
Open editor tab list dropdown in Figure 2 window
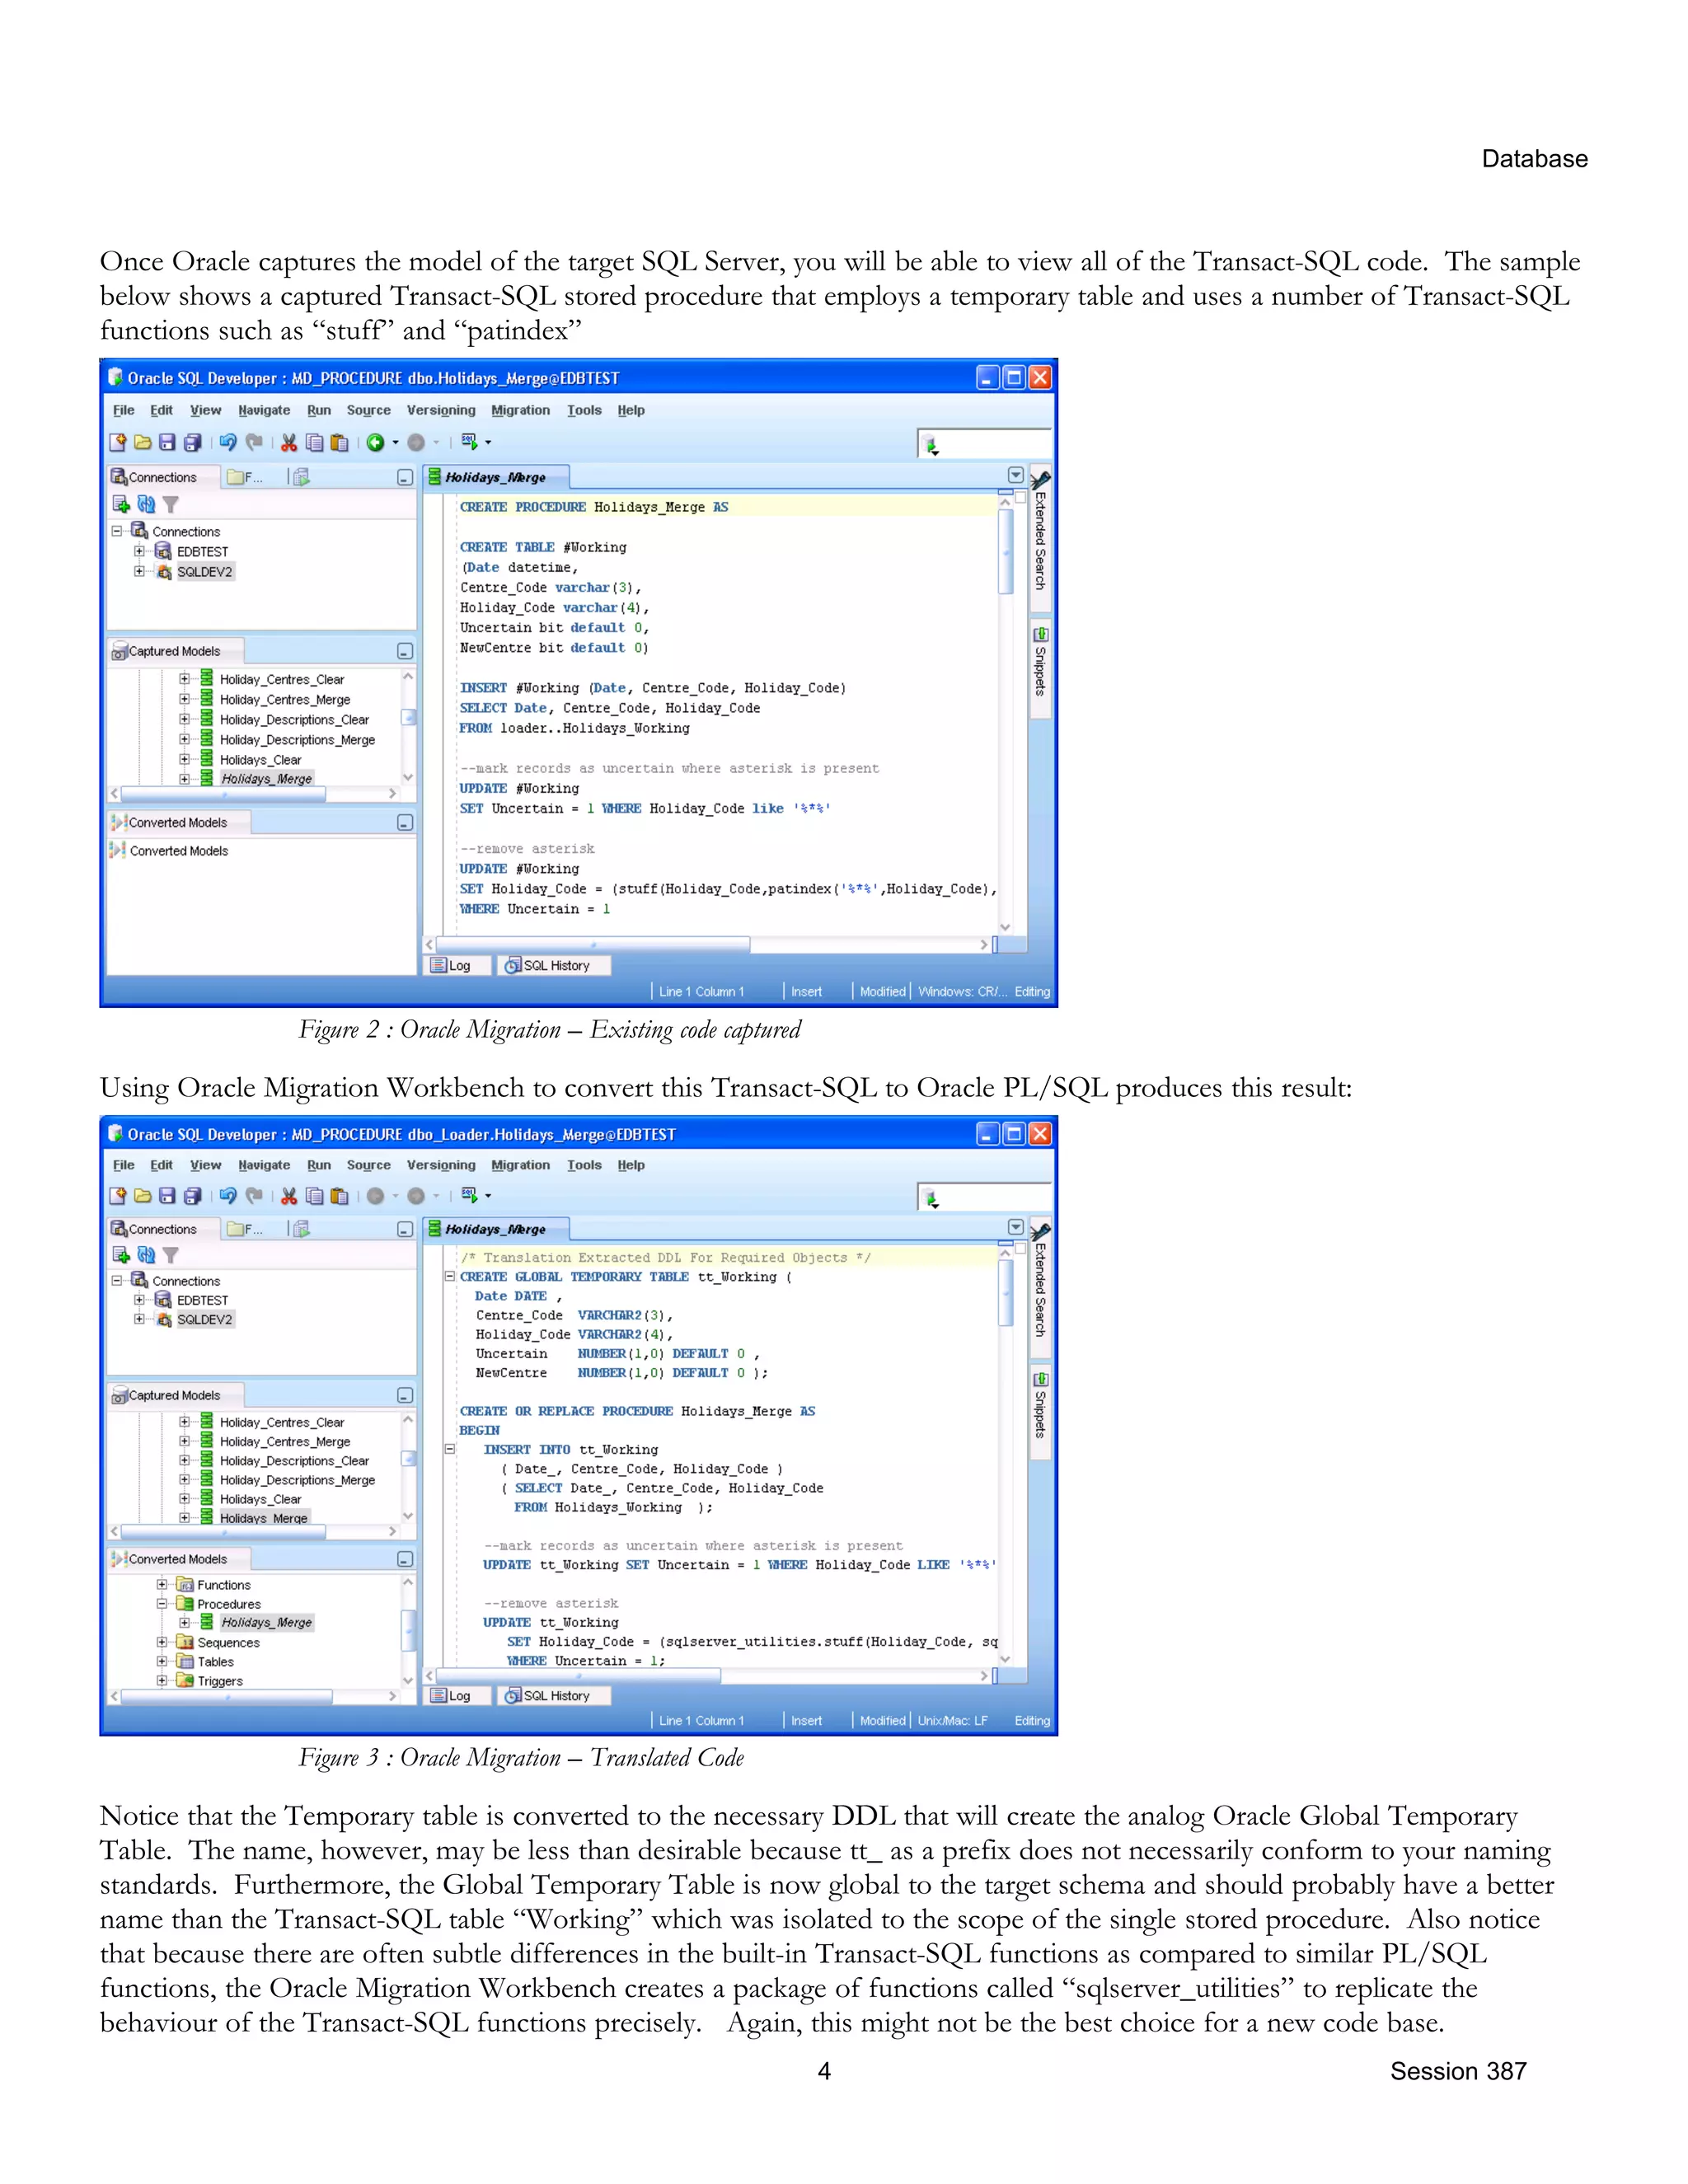pos(1015,475)
